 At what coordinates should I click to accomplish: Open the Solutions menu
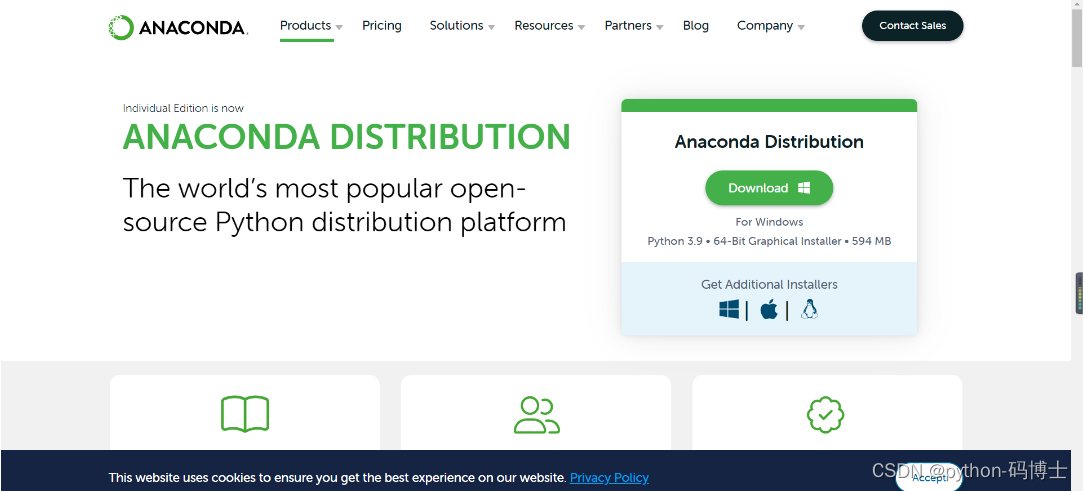(456, 26)
